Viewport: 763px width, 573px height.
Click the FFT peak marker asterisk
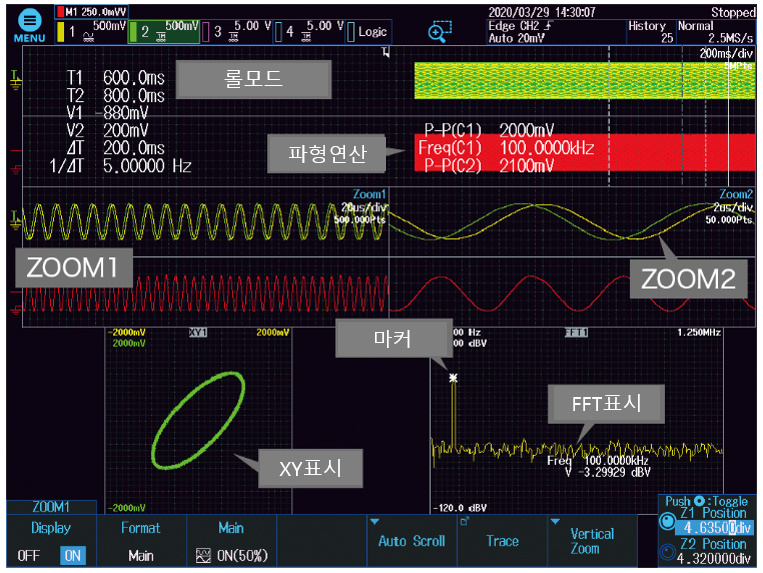453,378
